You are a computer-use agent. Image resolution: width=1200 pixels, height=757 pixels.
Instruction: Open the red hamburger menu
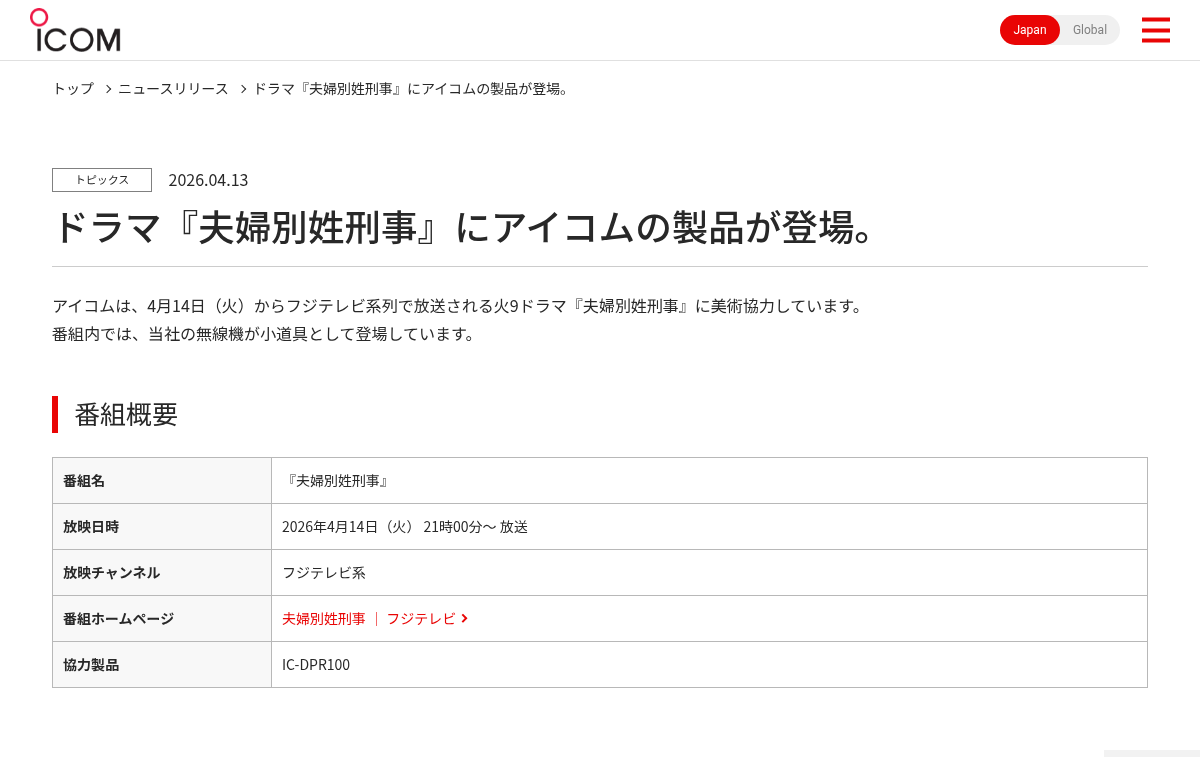(1155, 30)
